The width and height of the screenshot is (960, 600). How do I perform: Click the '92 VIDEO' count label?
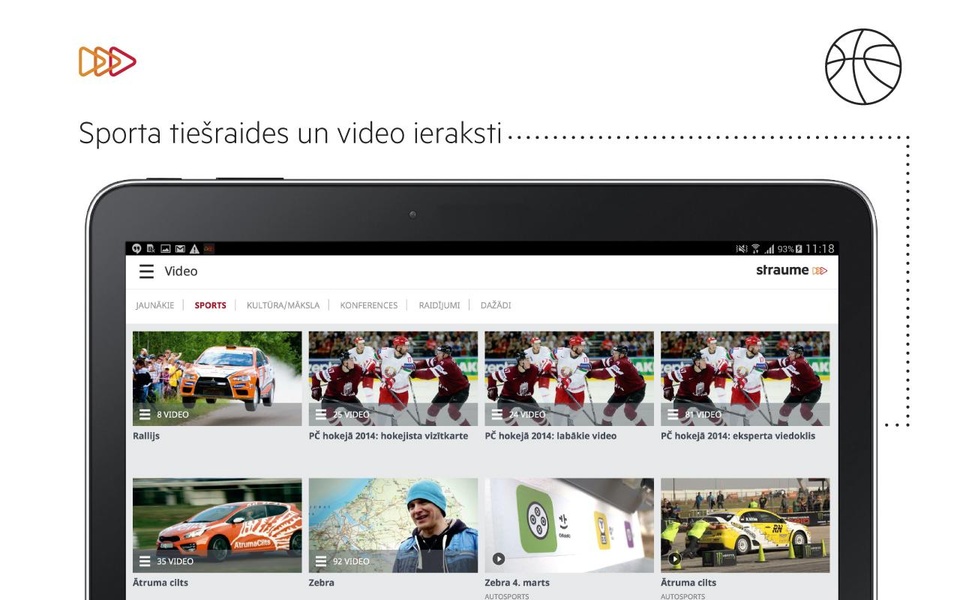pos(351,561)
